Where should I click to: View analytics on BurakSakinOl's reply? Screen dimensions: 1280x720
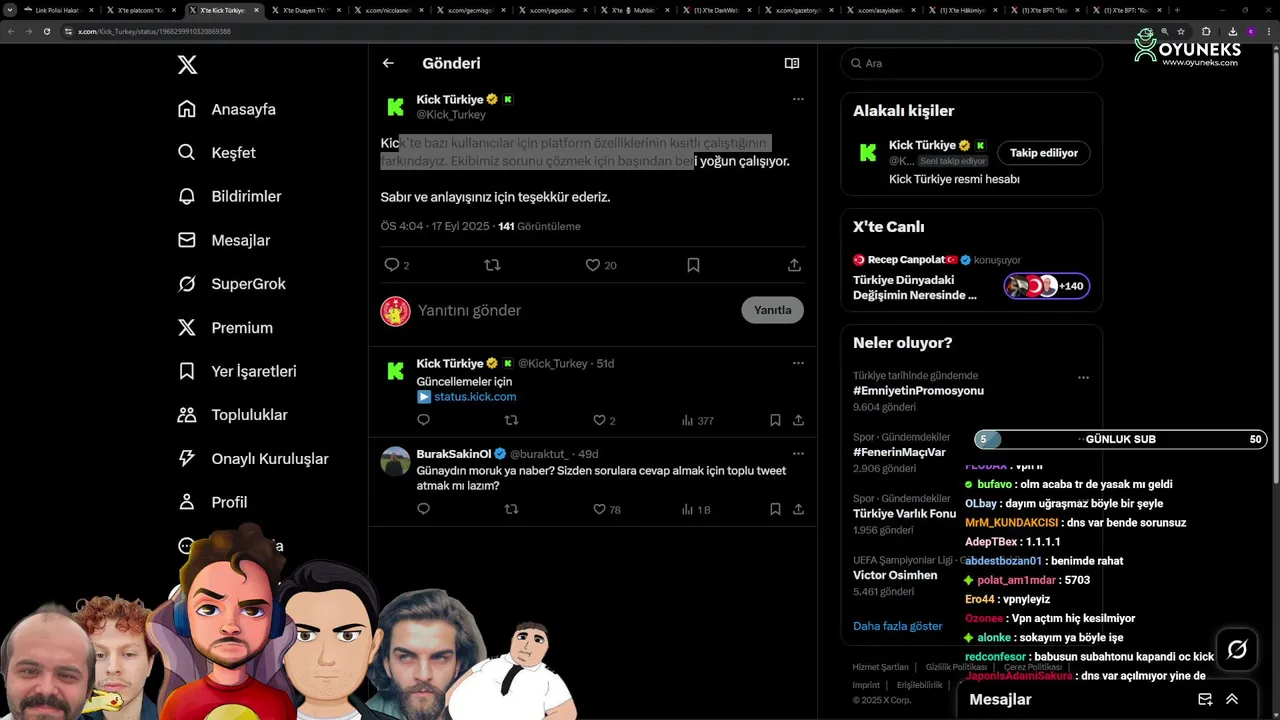coord(696,509)
